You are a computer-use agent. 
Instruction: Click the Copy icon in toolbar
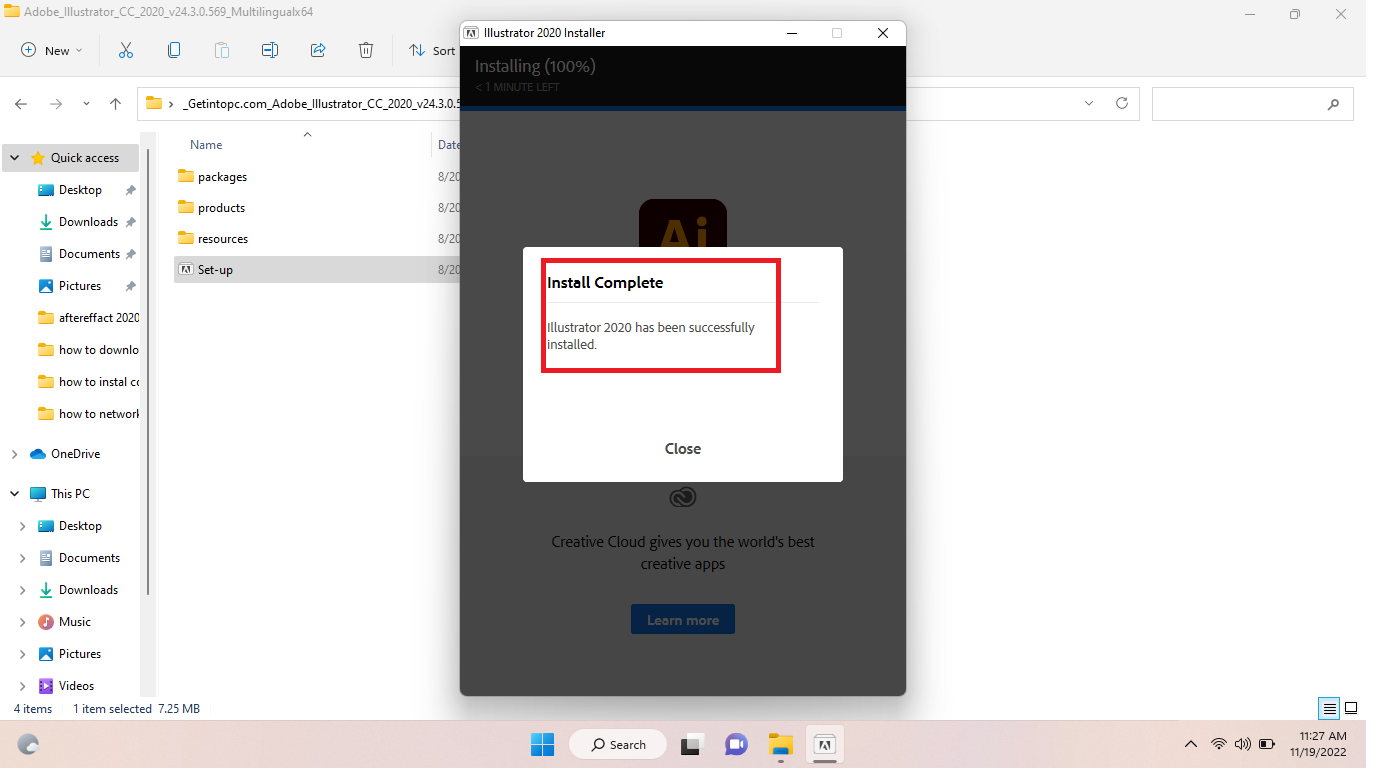tap(174, 50)
